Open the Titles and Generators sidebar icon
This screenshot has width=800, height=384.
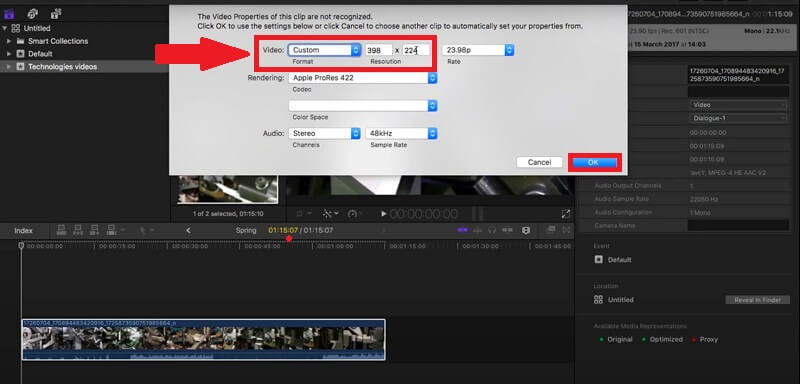pyautogui.click(x=56, y=14)
